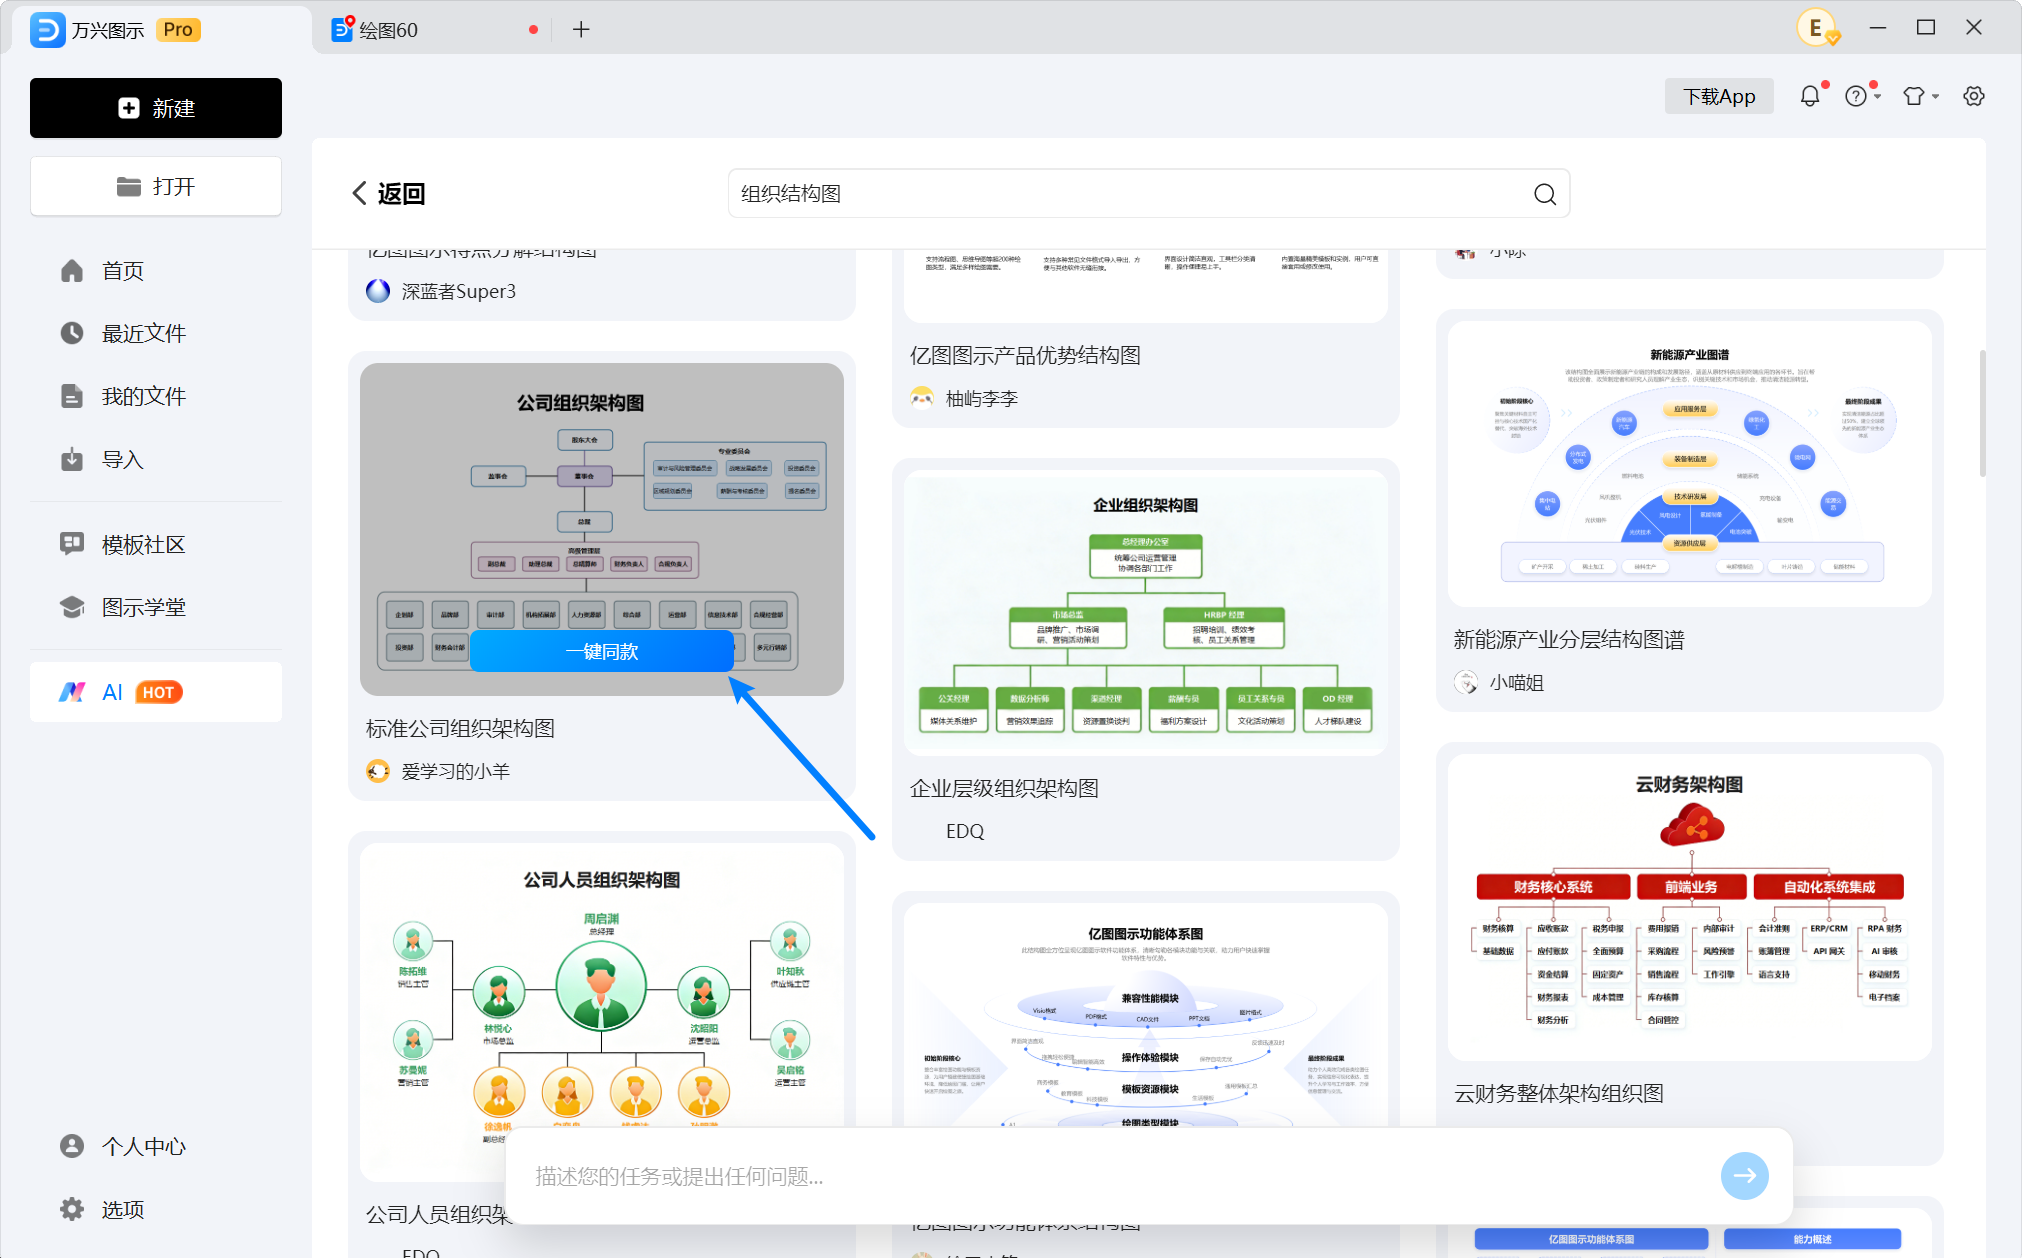
Task: Open the help question-mark menu
Action: 1862,96
